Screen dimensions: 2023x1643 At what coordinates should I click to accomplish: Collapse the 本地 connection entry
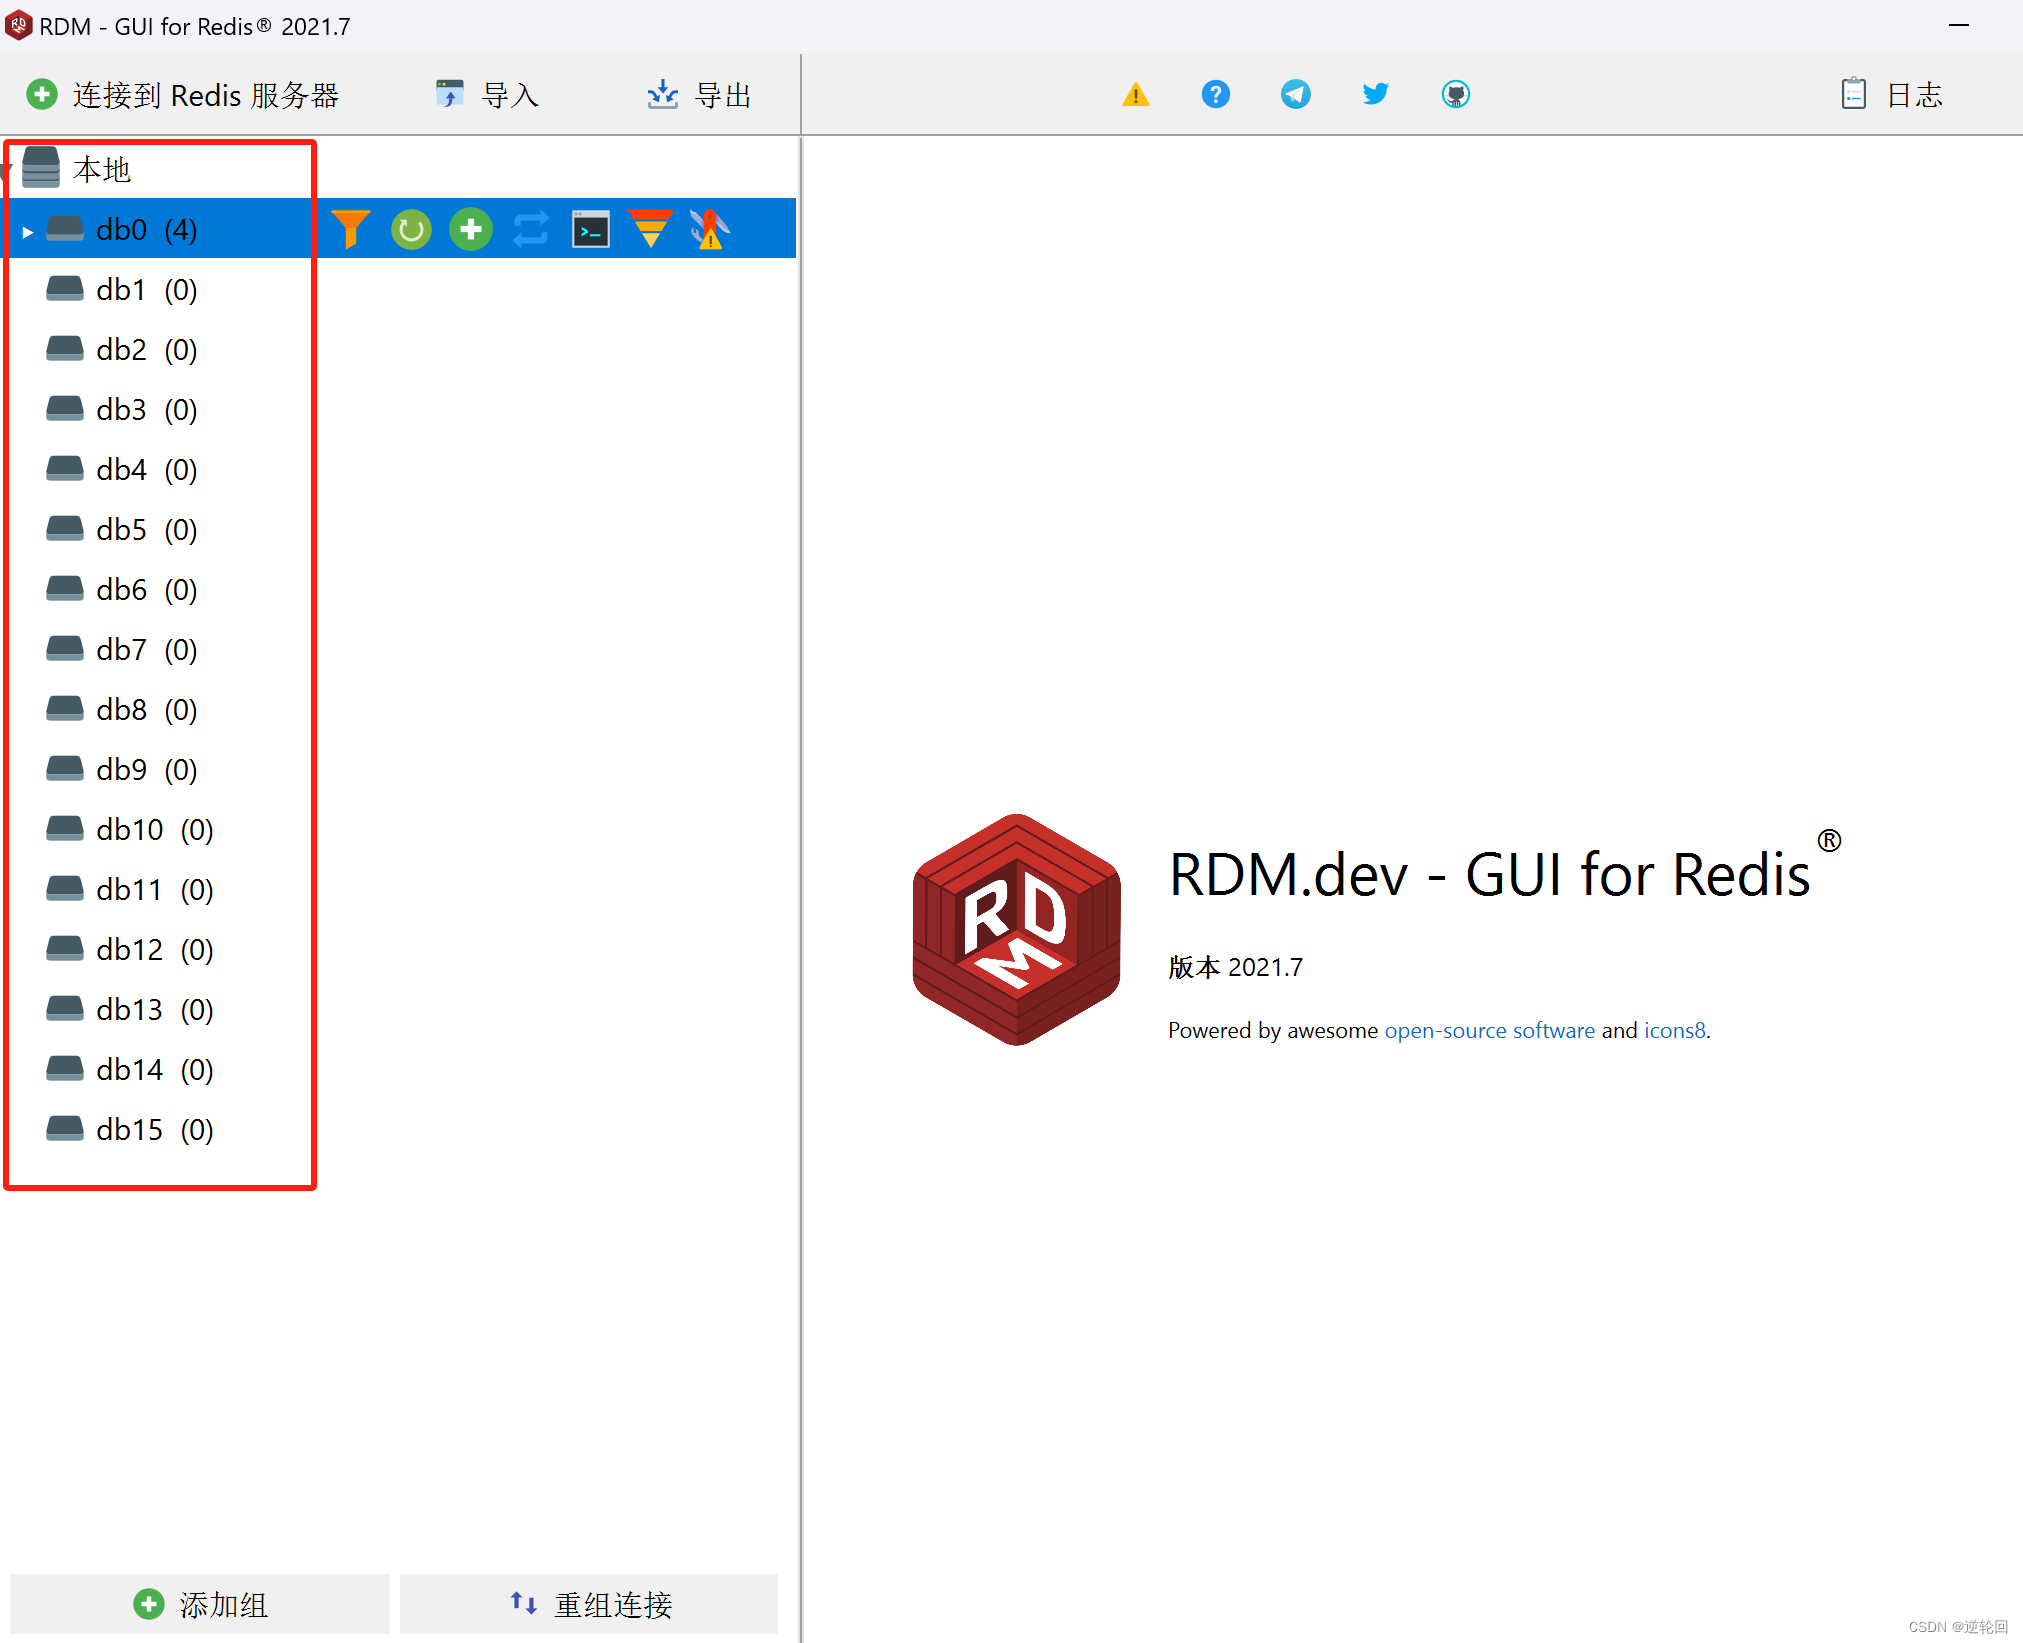(x=7, y=168)
